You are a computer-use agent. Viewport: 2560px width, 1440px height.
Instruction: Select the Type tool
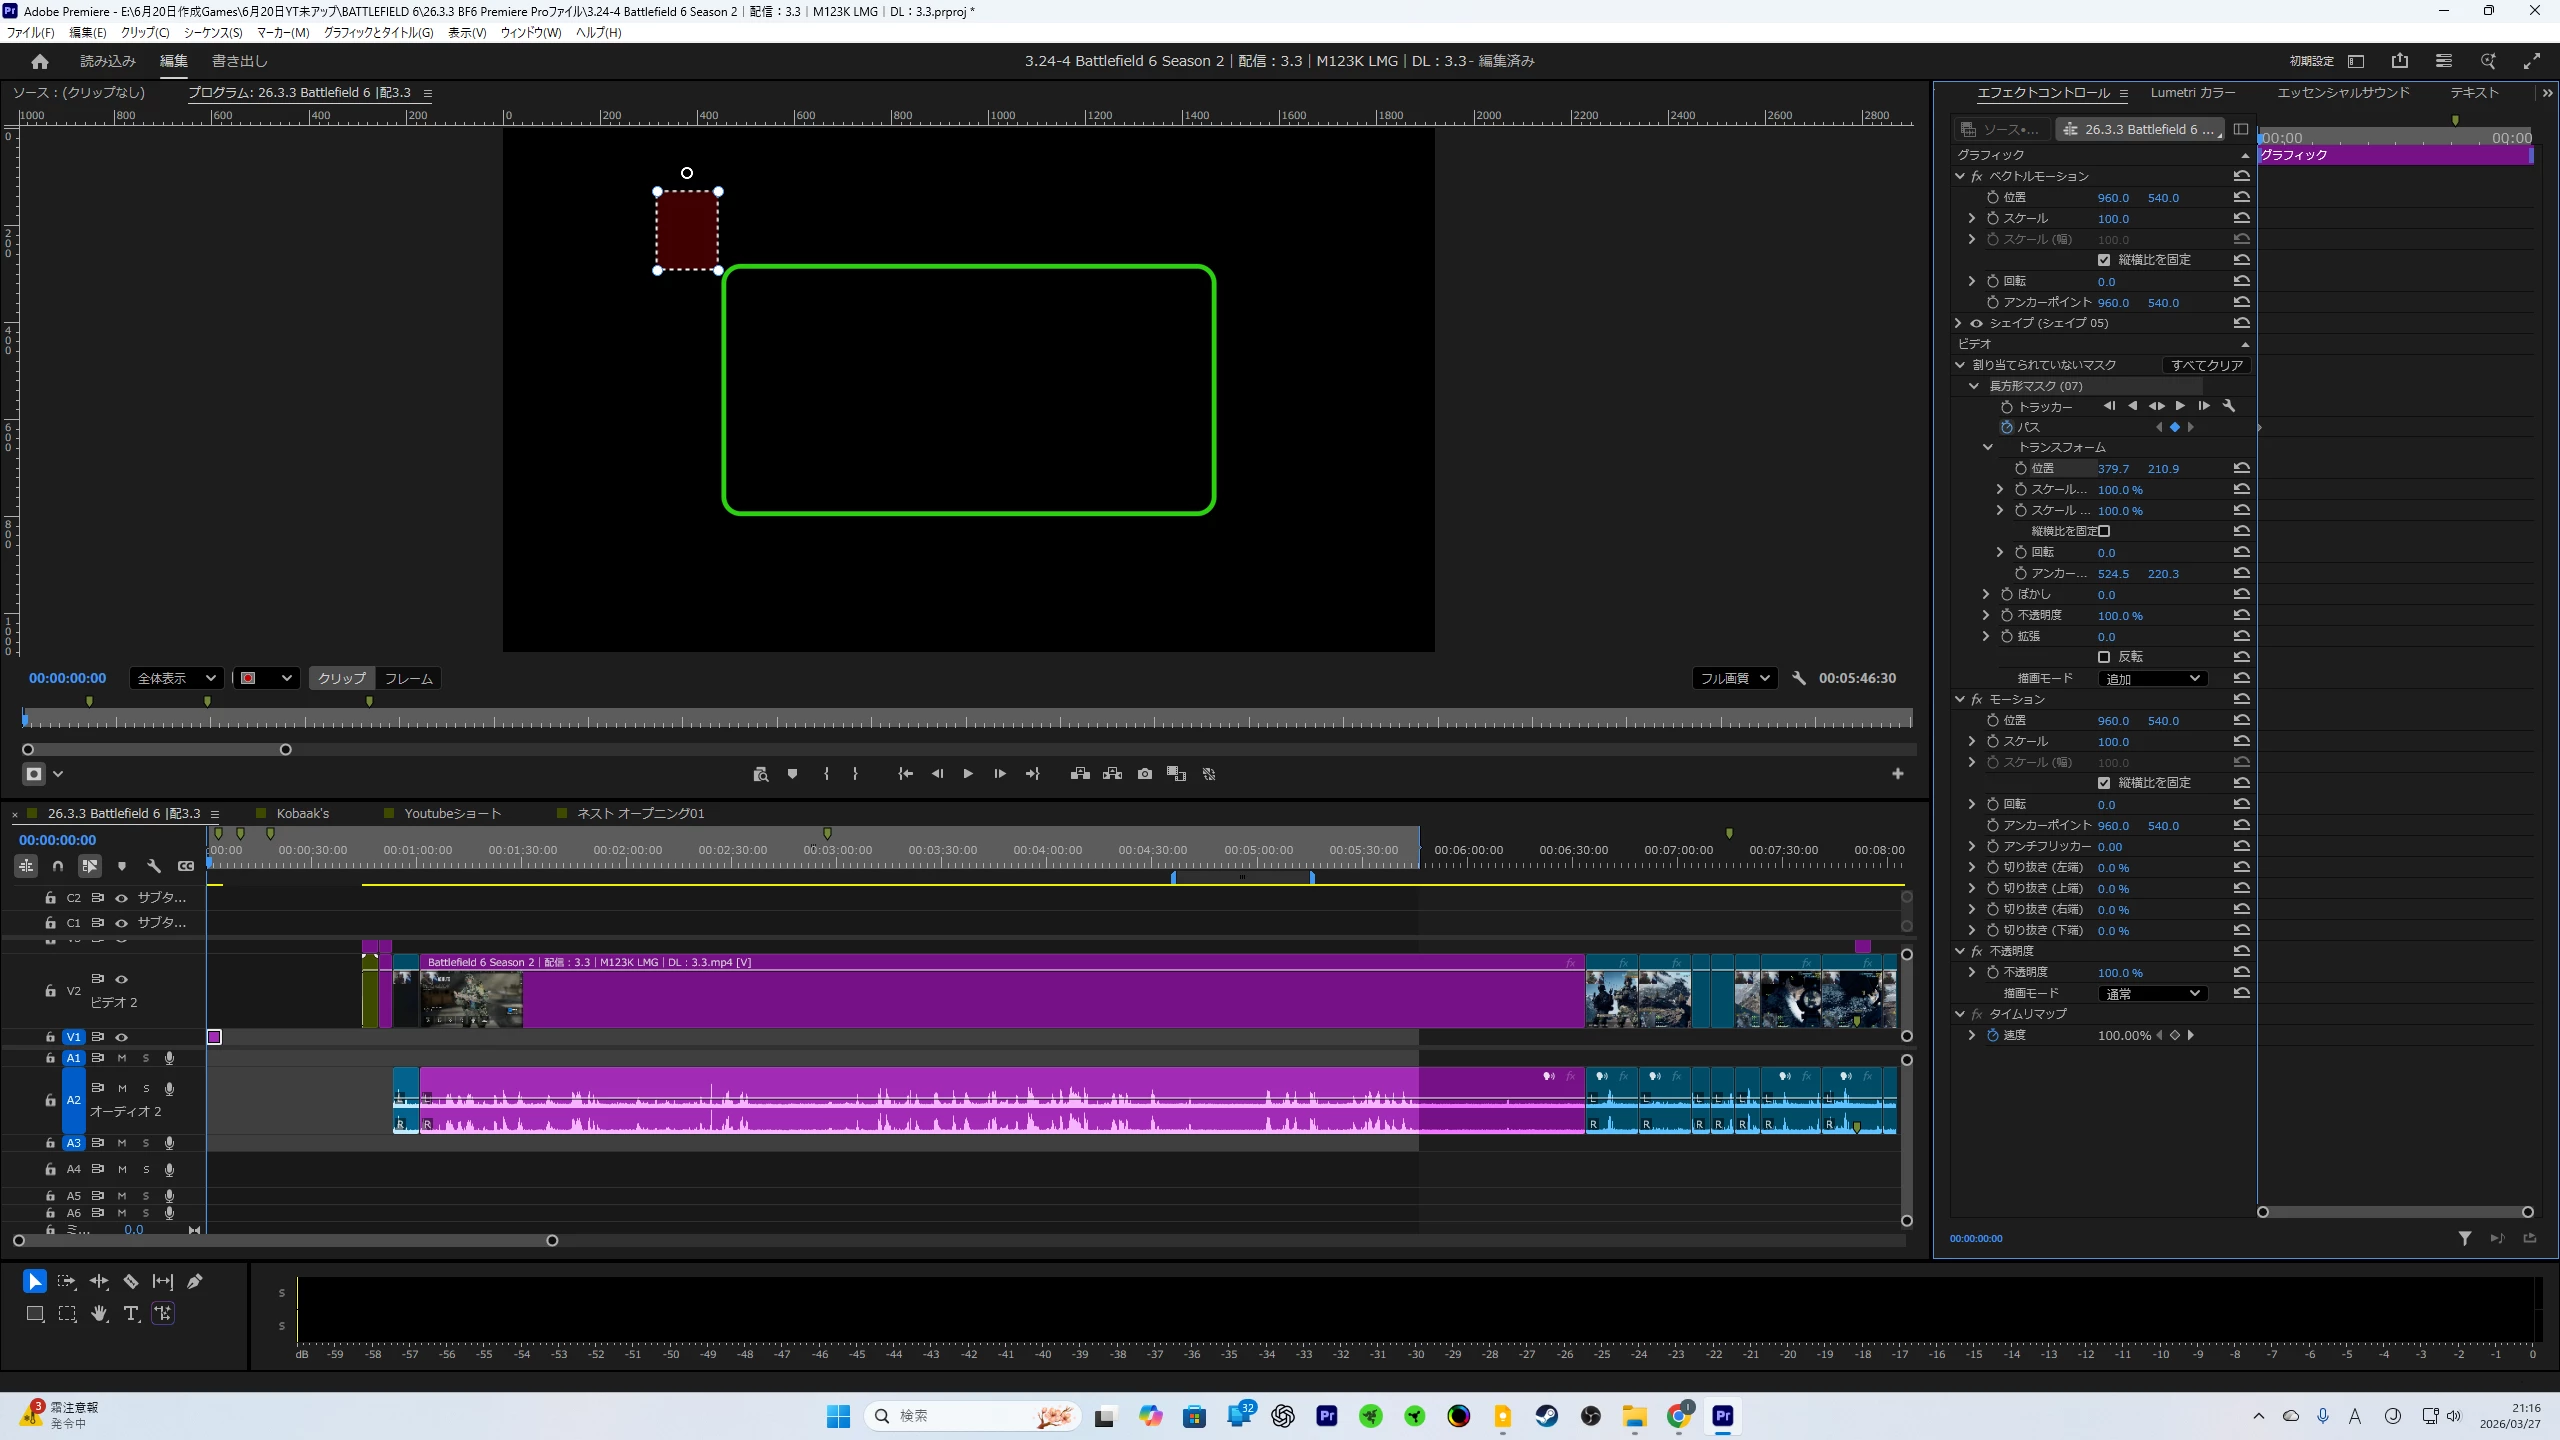click(131, 1314)
